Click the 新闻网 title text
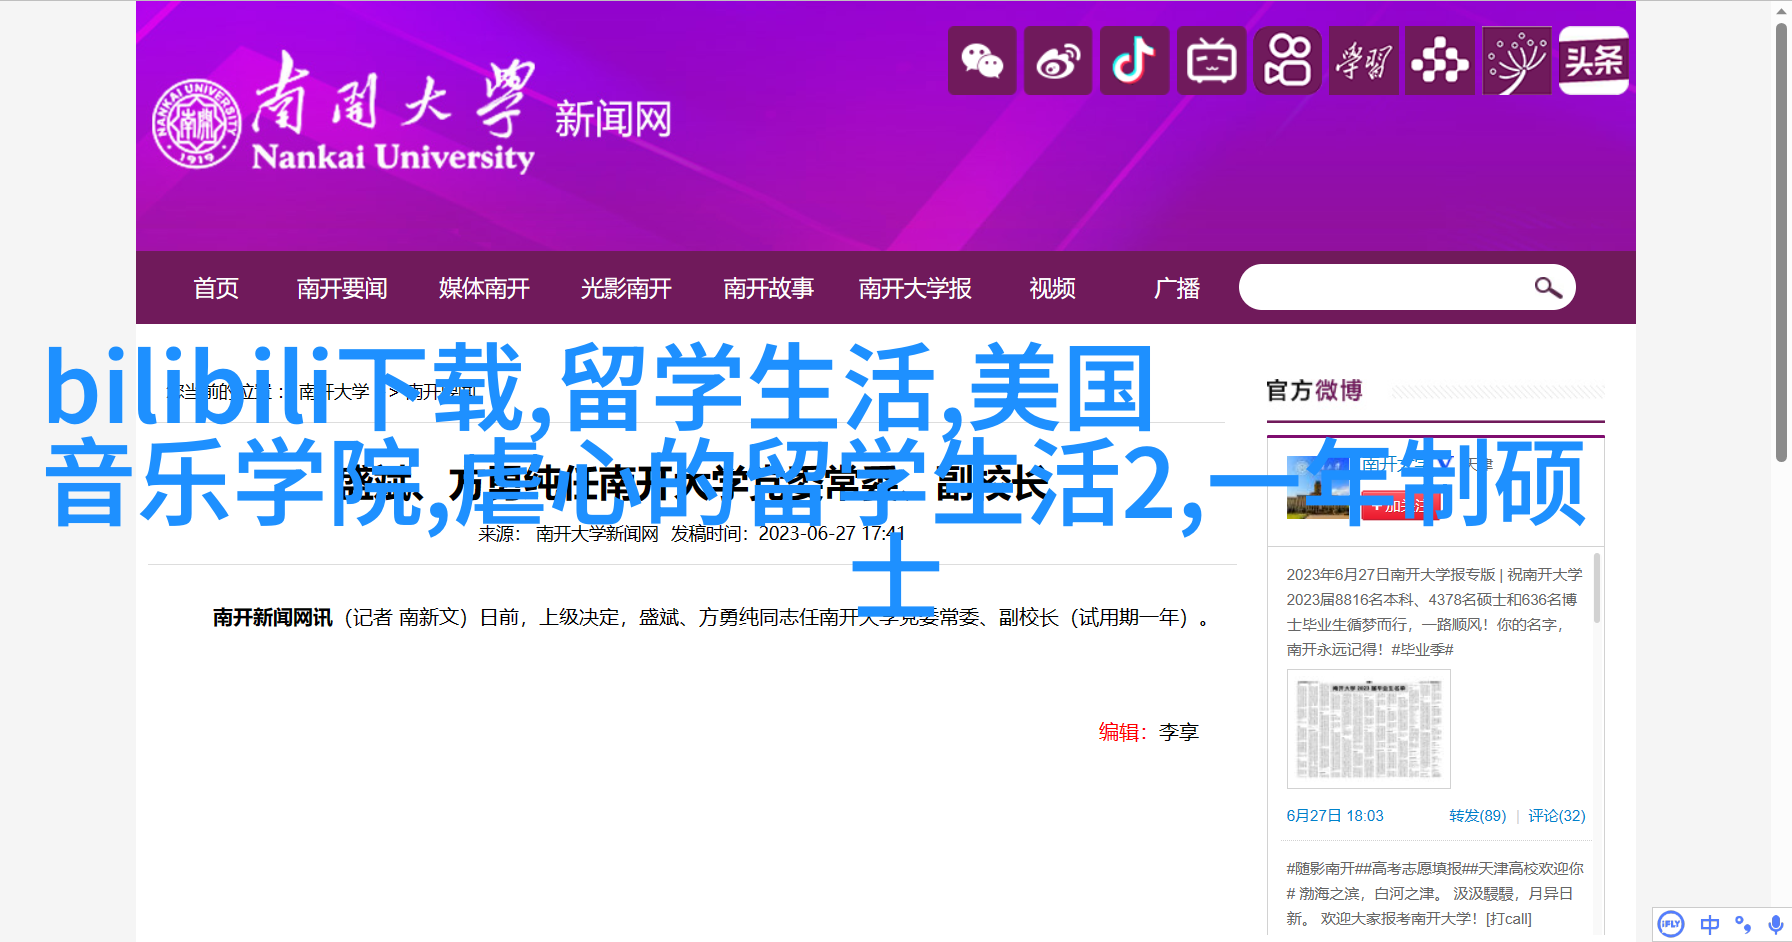Screen dimensions: 1792x942 click(x=613, y=120)
